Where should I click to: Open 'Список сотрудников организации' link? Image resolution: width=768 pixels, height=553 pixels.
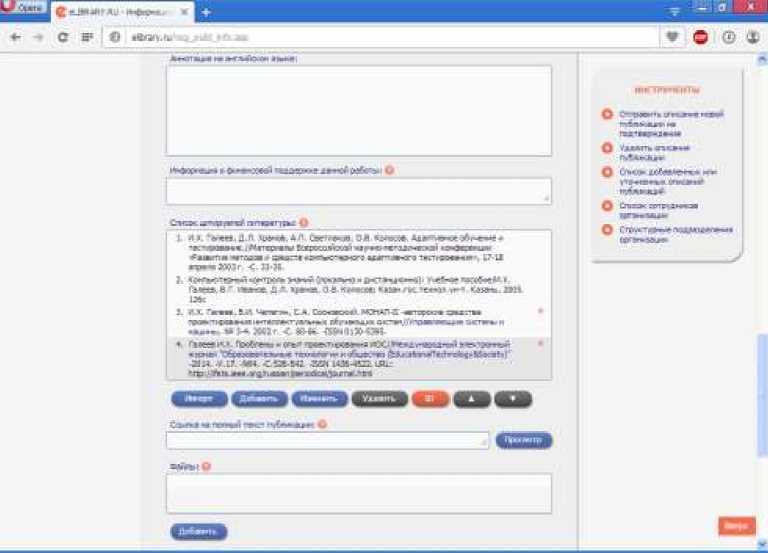[x=658, y=210]
